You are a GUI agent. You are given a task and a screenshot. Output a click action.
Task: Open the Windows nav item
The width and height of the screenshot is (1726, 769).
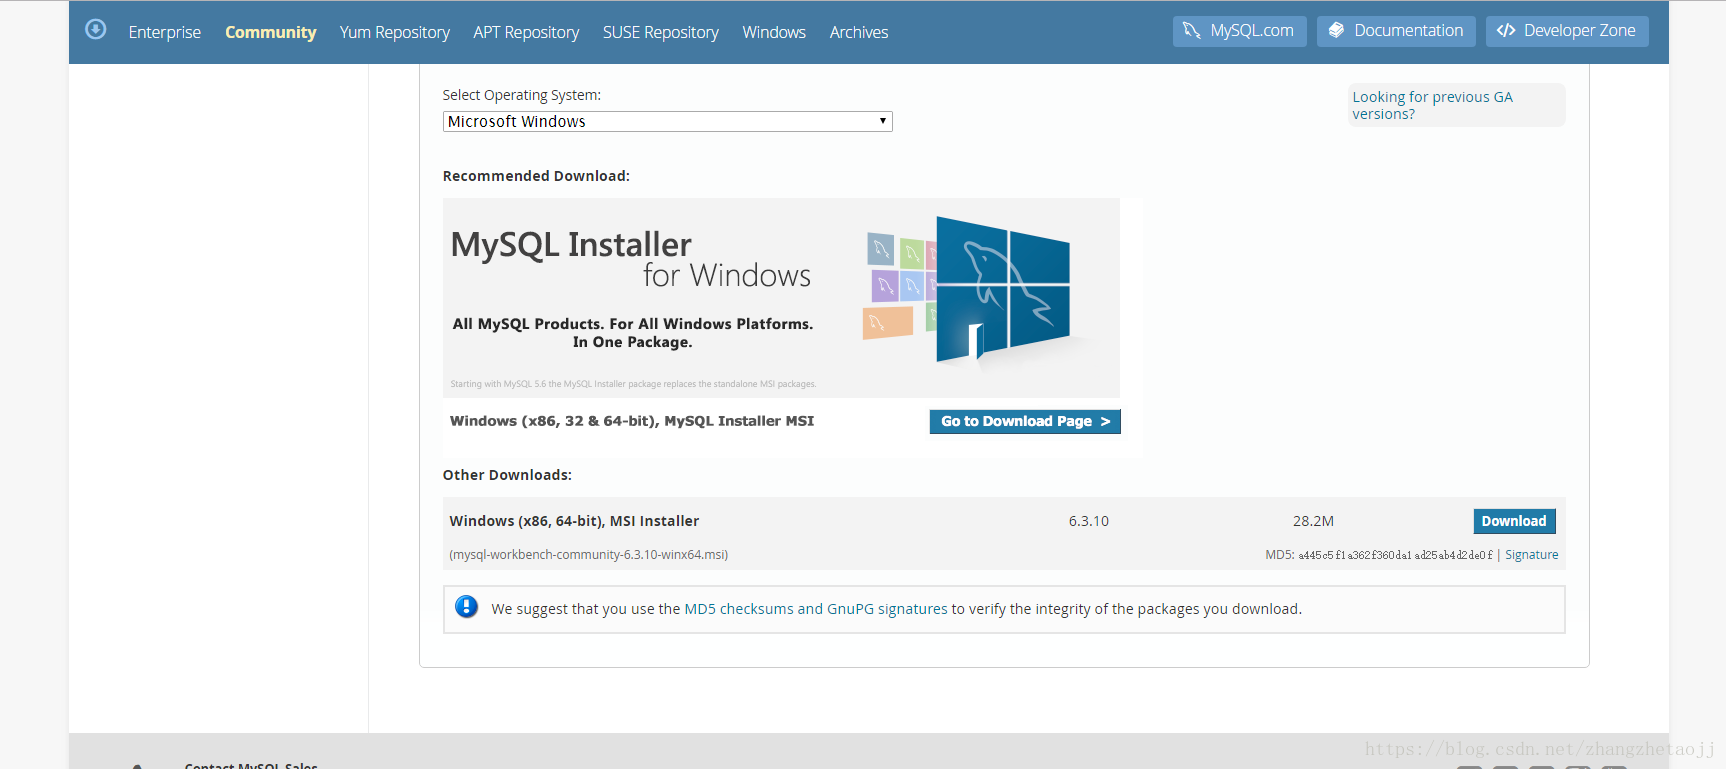[774, 32]
